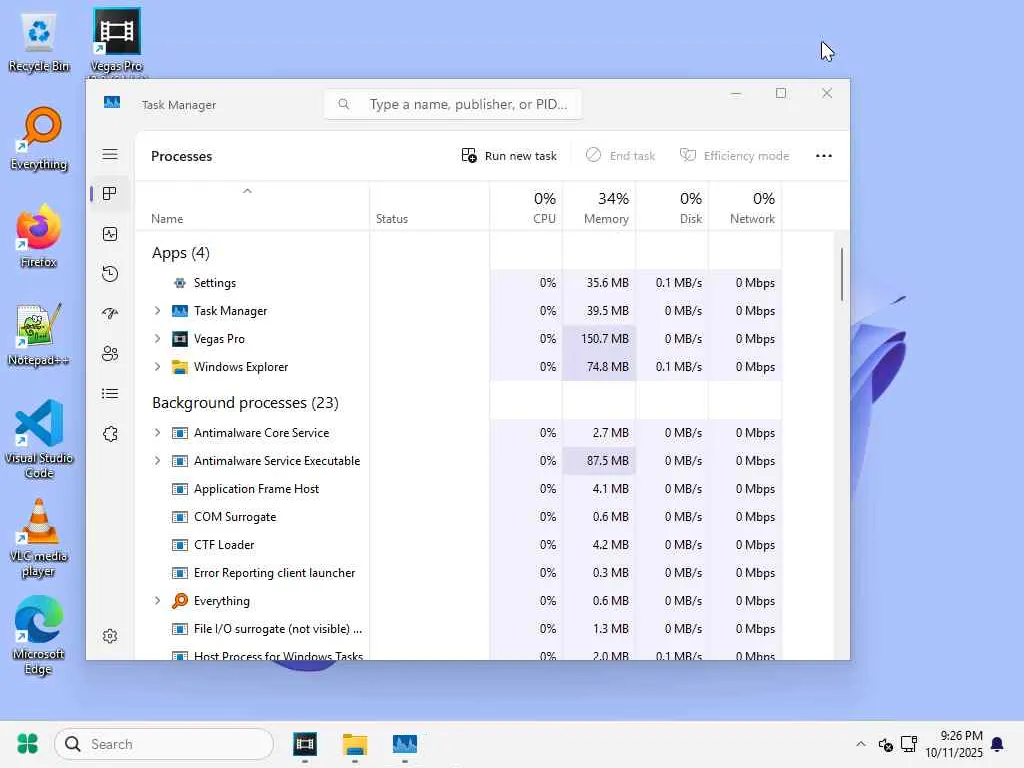Open Vegas Pro desktop shortcut
Screen dimensions: 1024x768
[x=116, y=40]
